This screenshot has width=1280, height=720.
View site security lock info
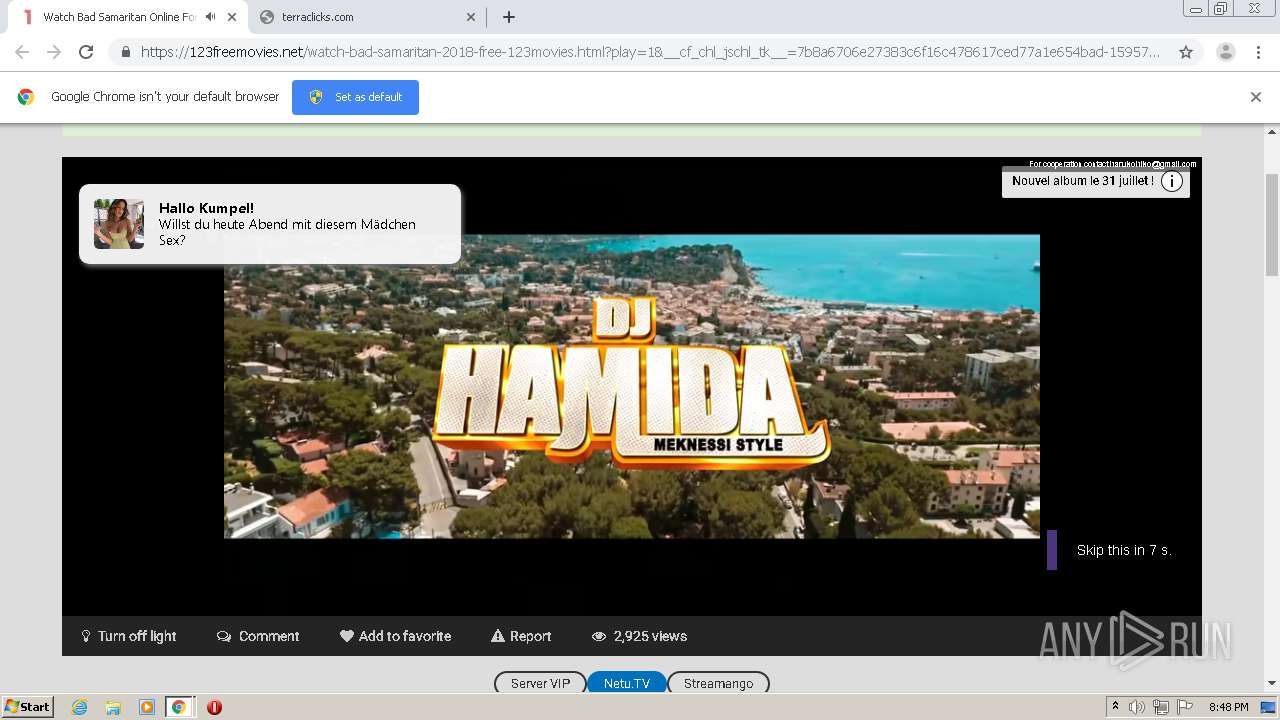point(126,52)
